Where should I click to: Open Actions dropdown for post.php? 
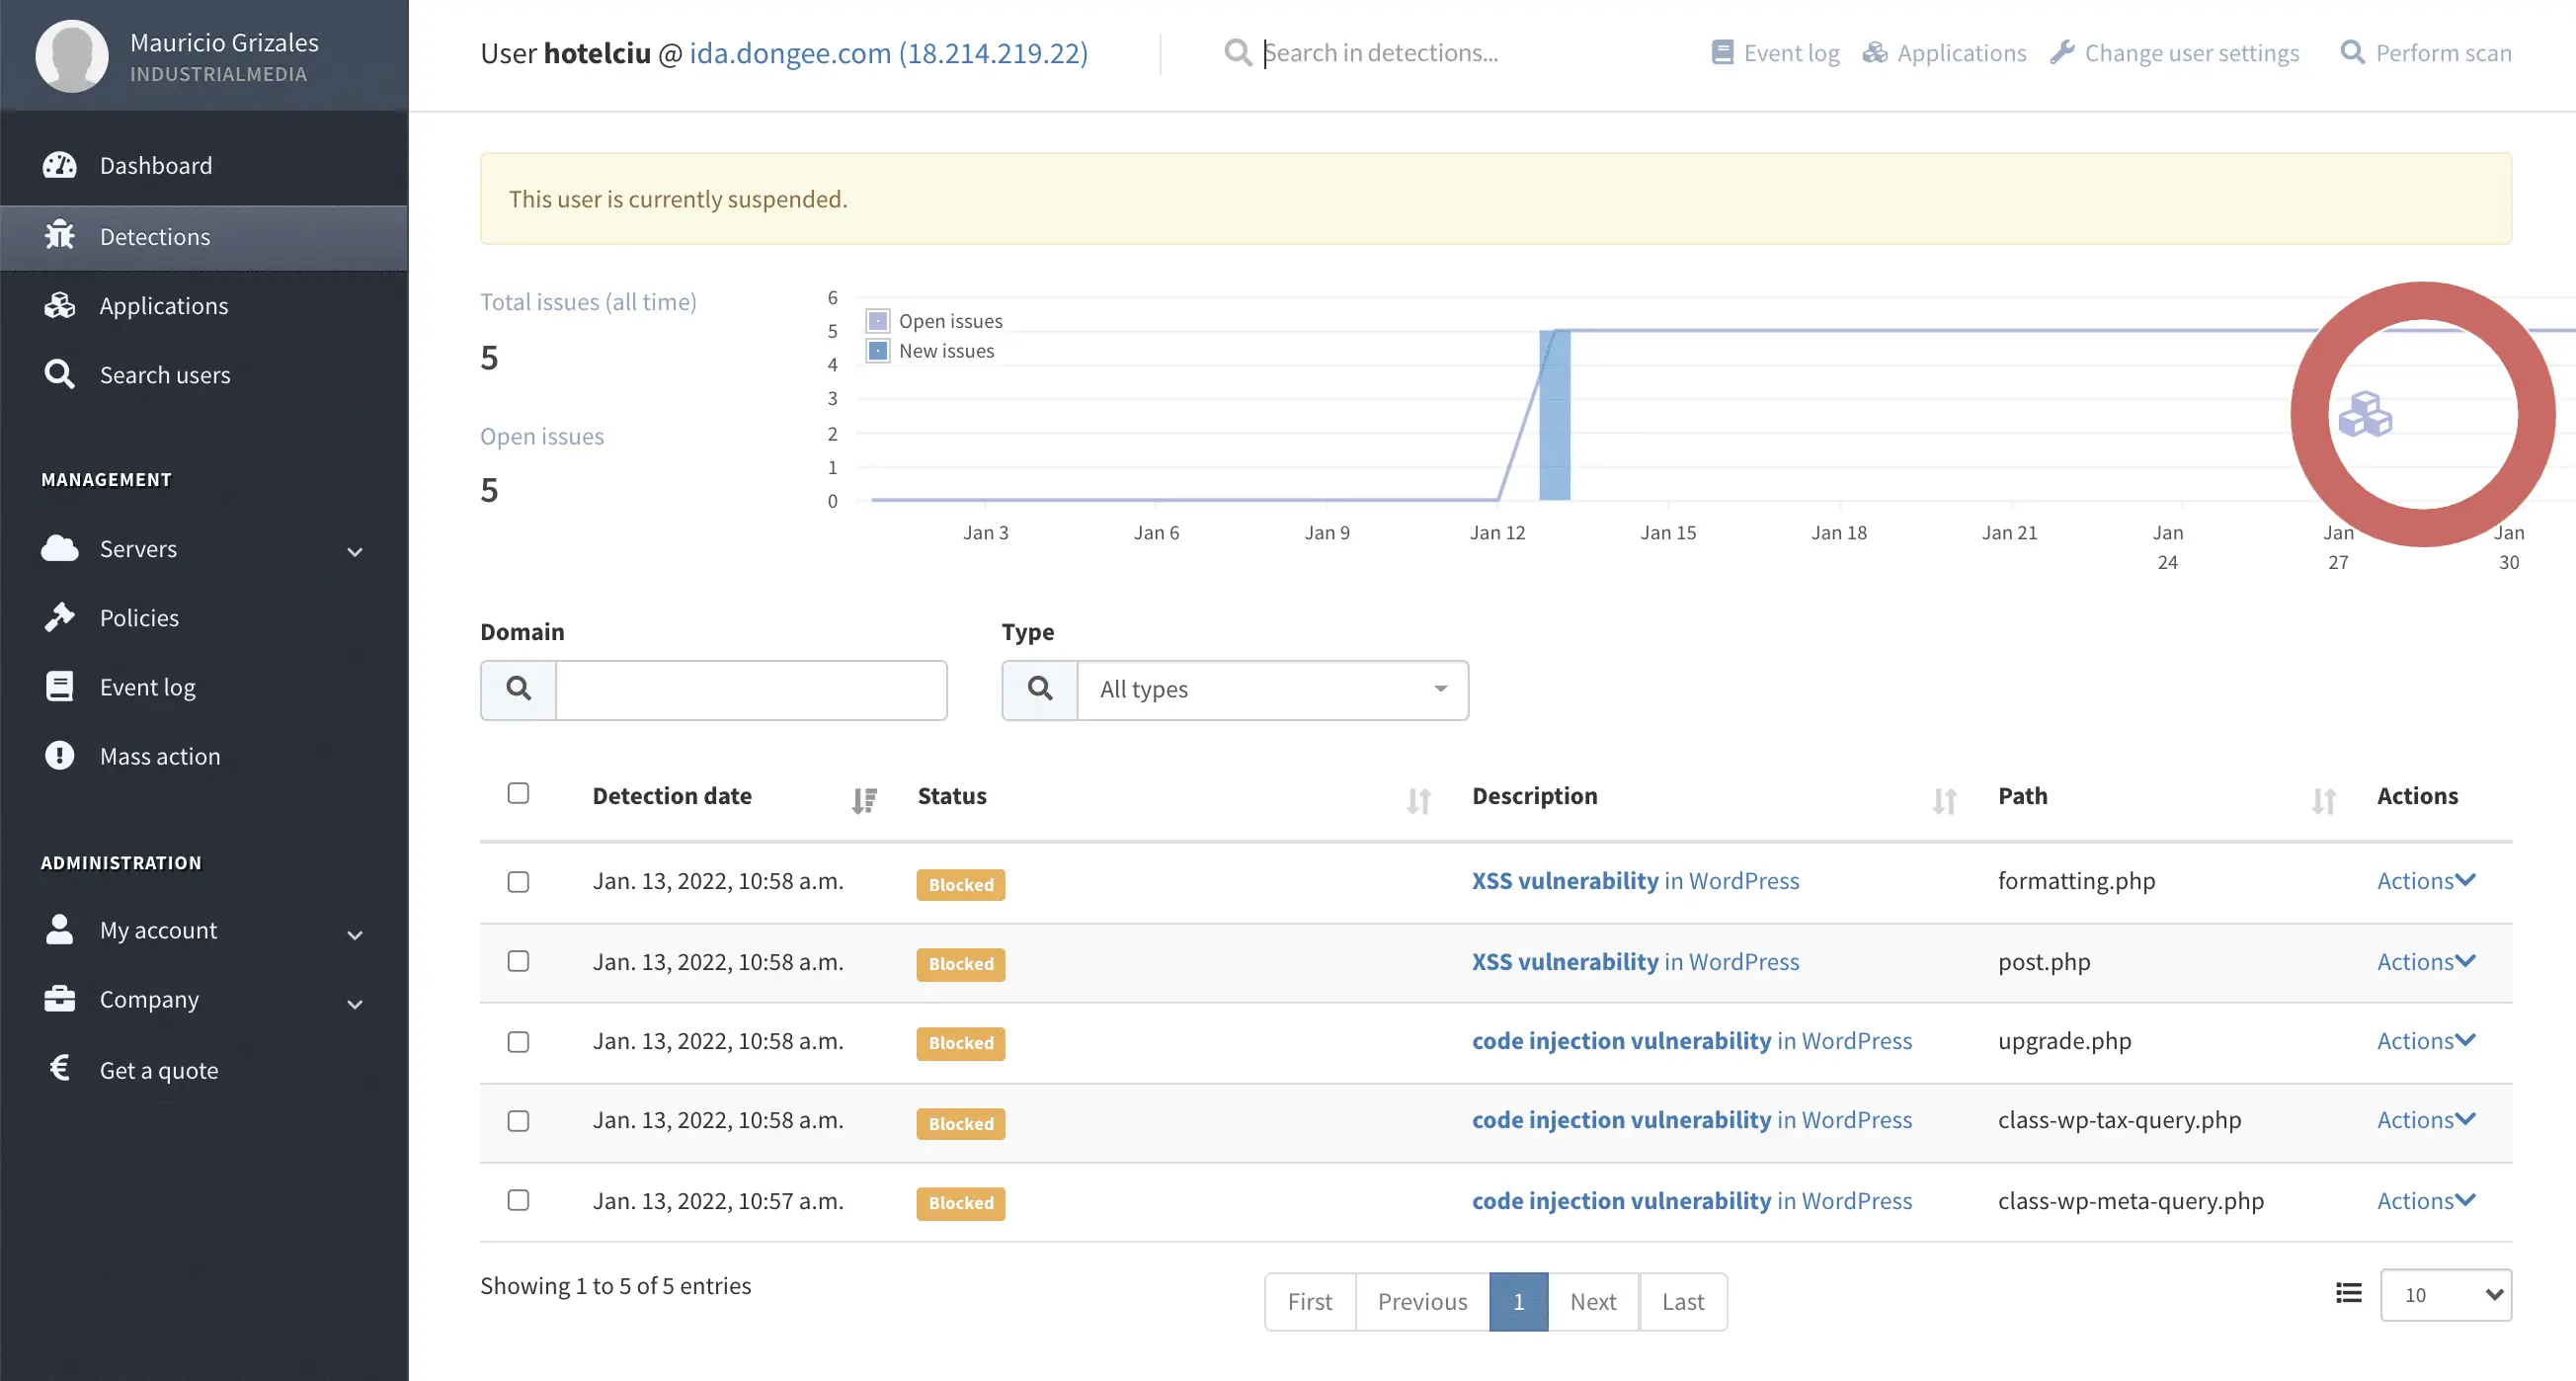coord(2427,962)
